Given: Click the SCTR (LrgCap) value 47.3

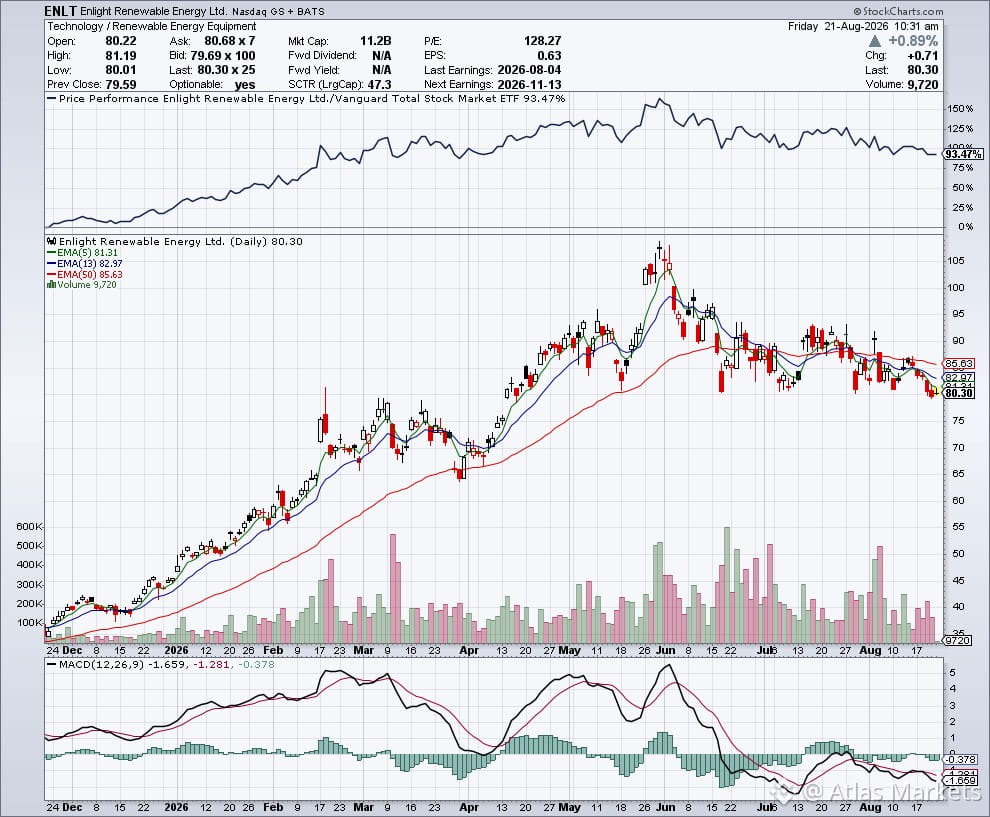Looking at the screenshot, I should pos(379,85).
